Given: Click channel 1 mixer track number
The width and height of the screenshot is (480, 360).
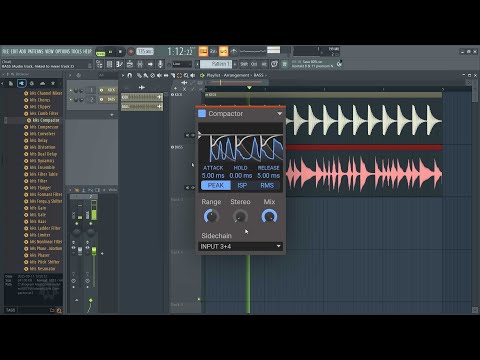Looking at the screenshot, I should 91,90.
